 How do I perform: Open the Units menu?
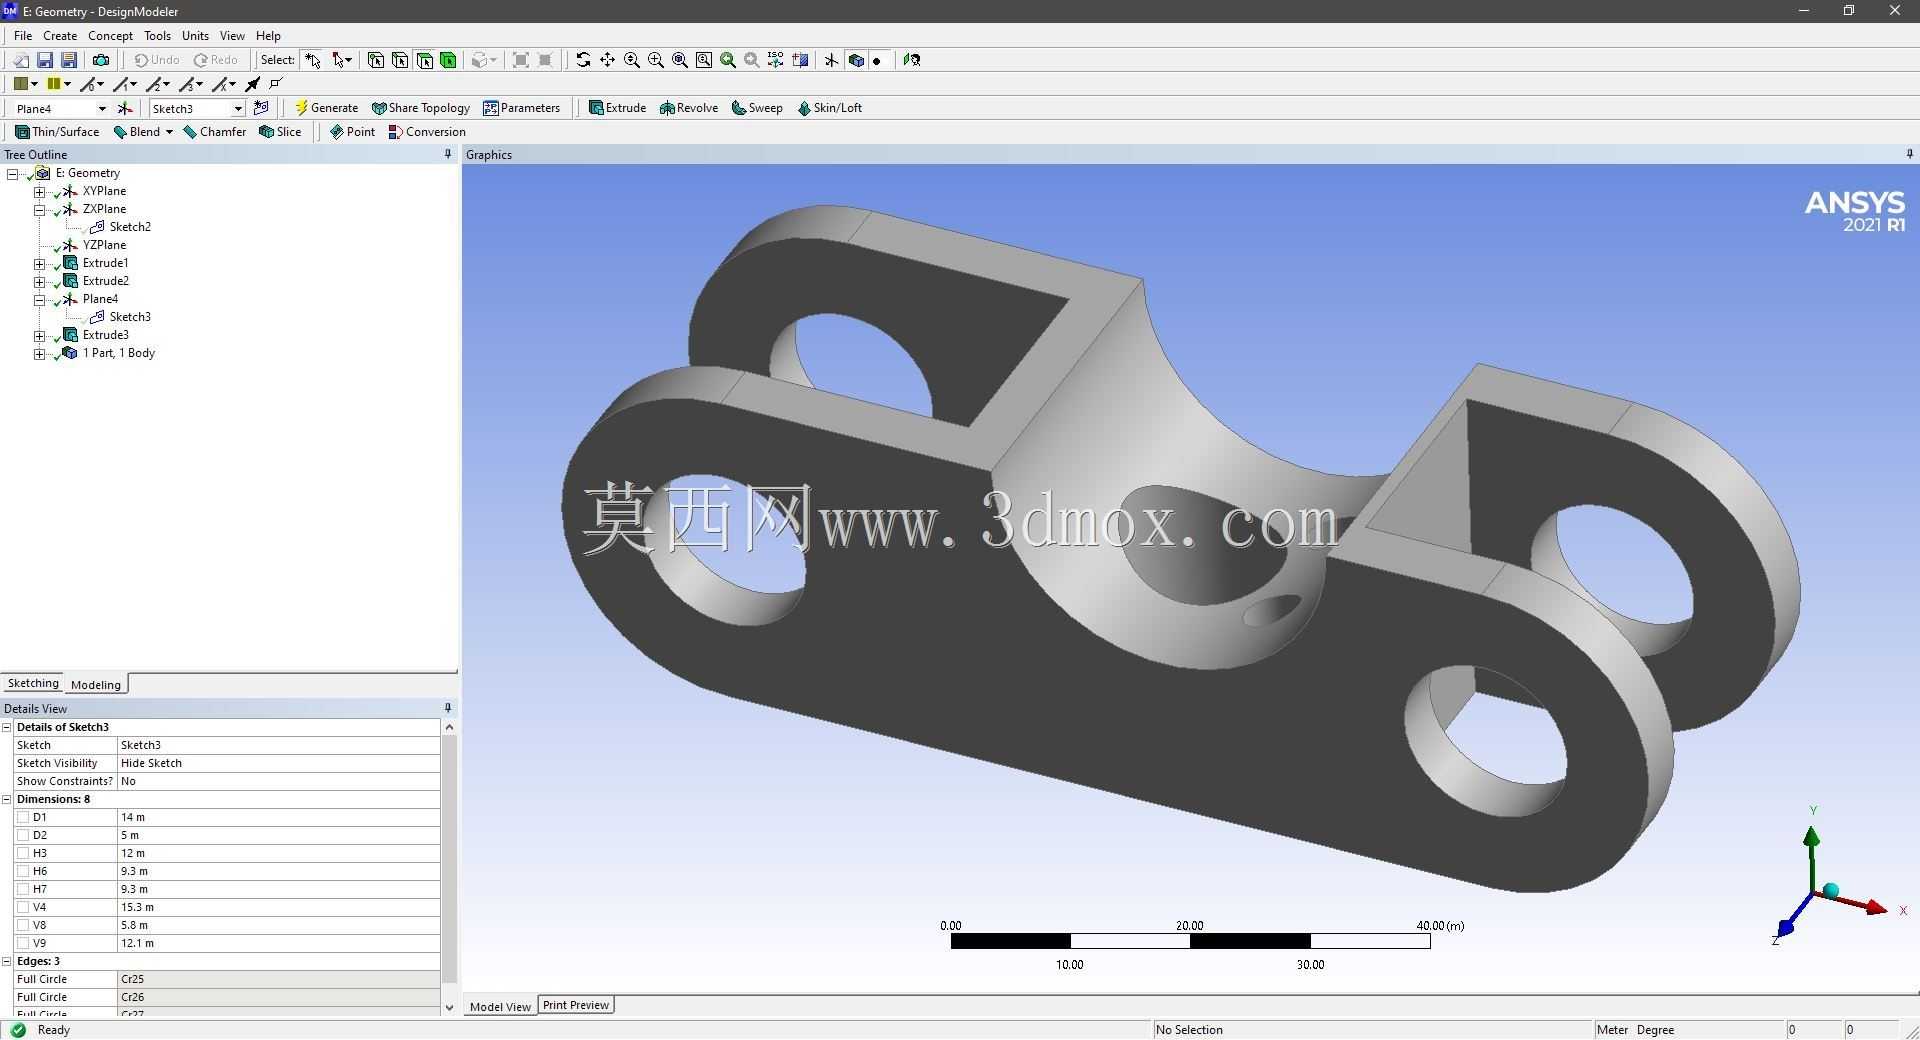[195, 35]
